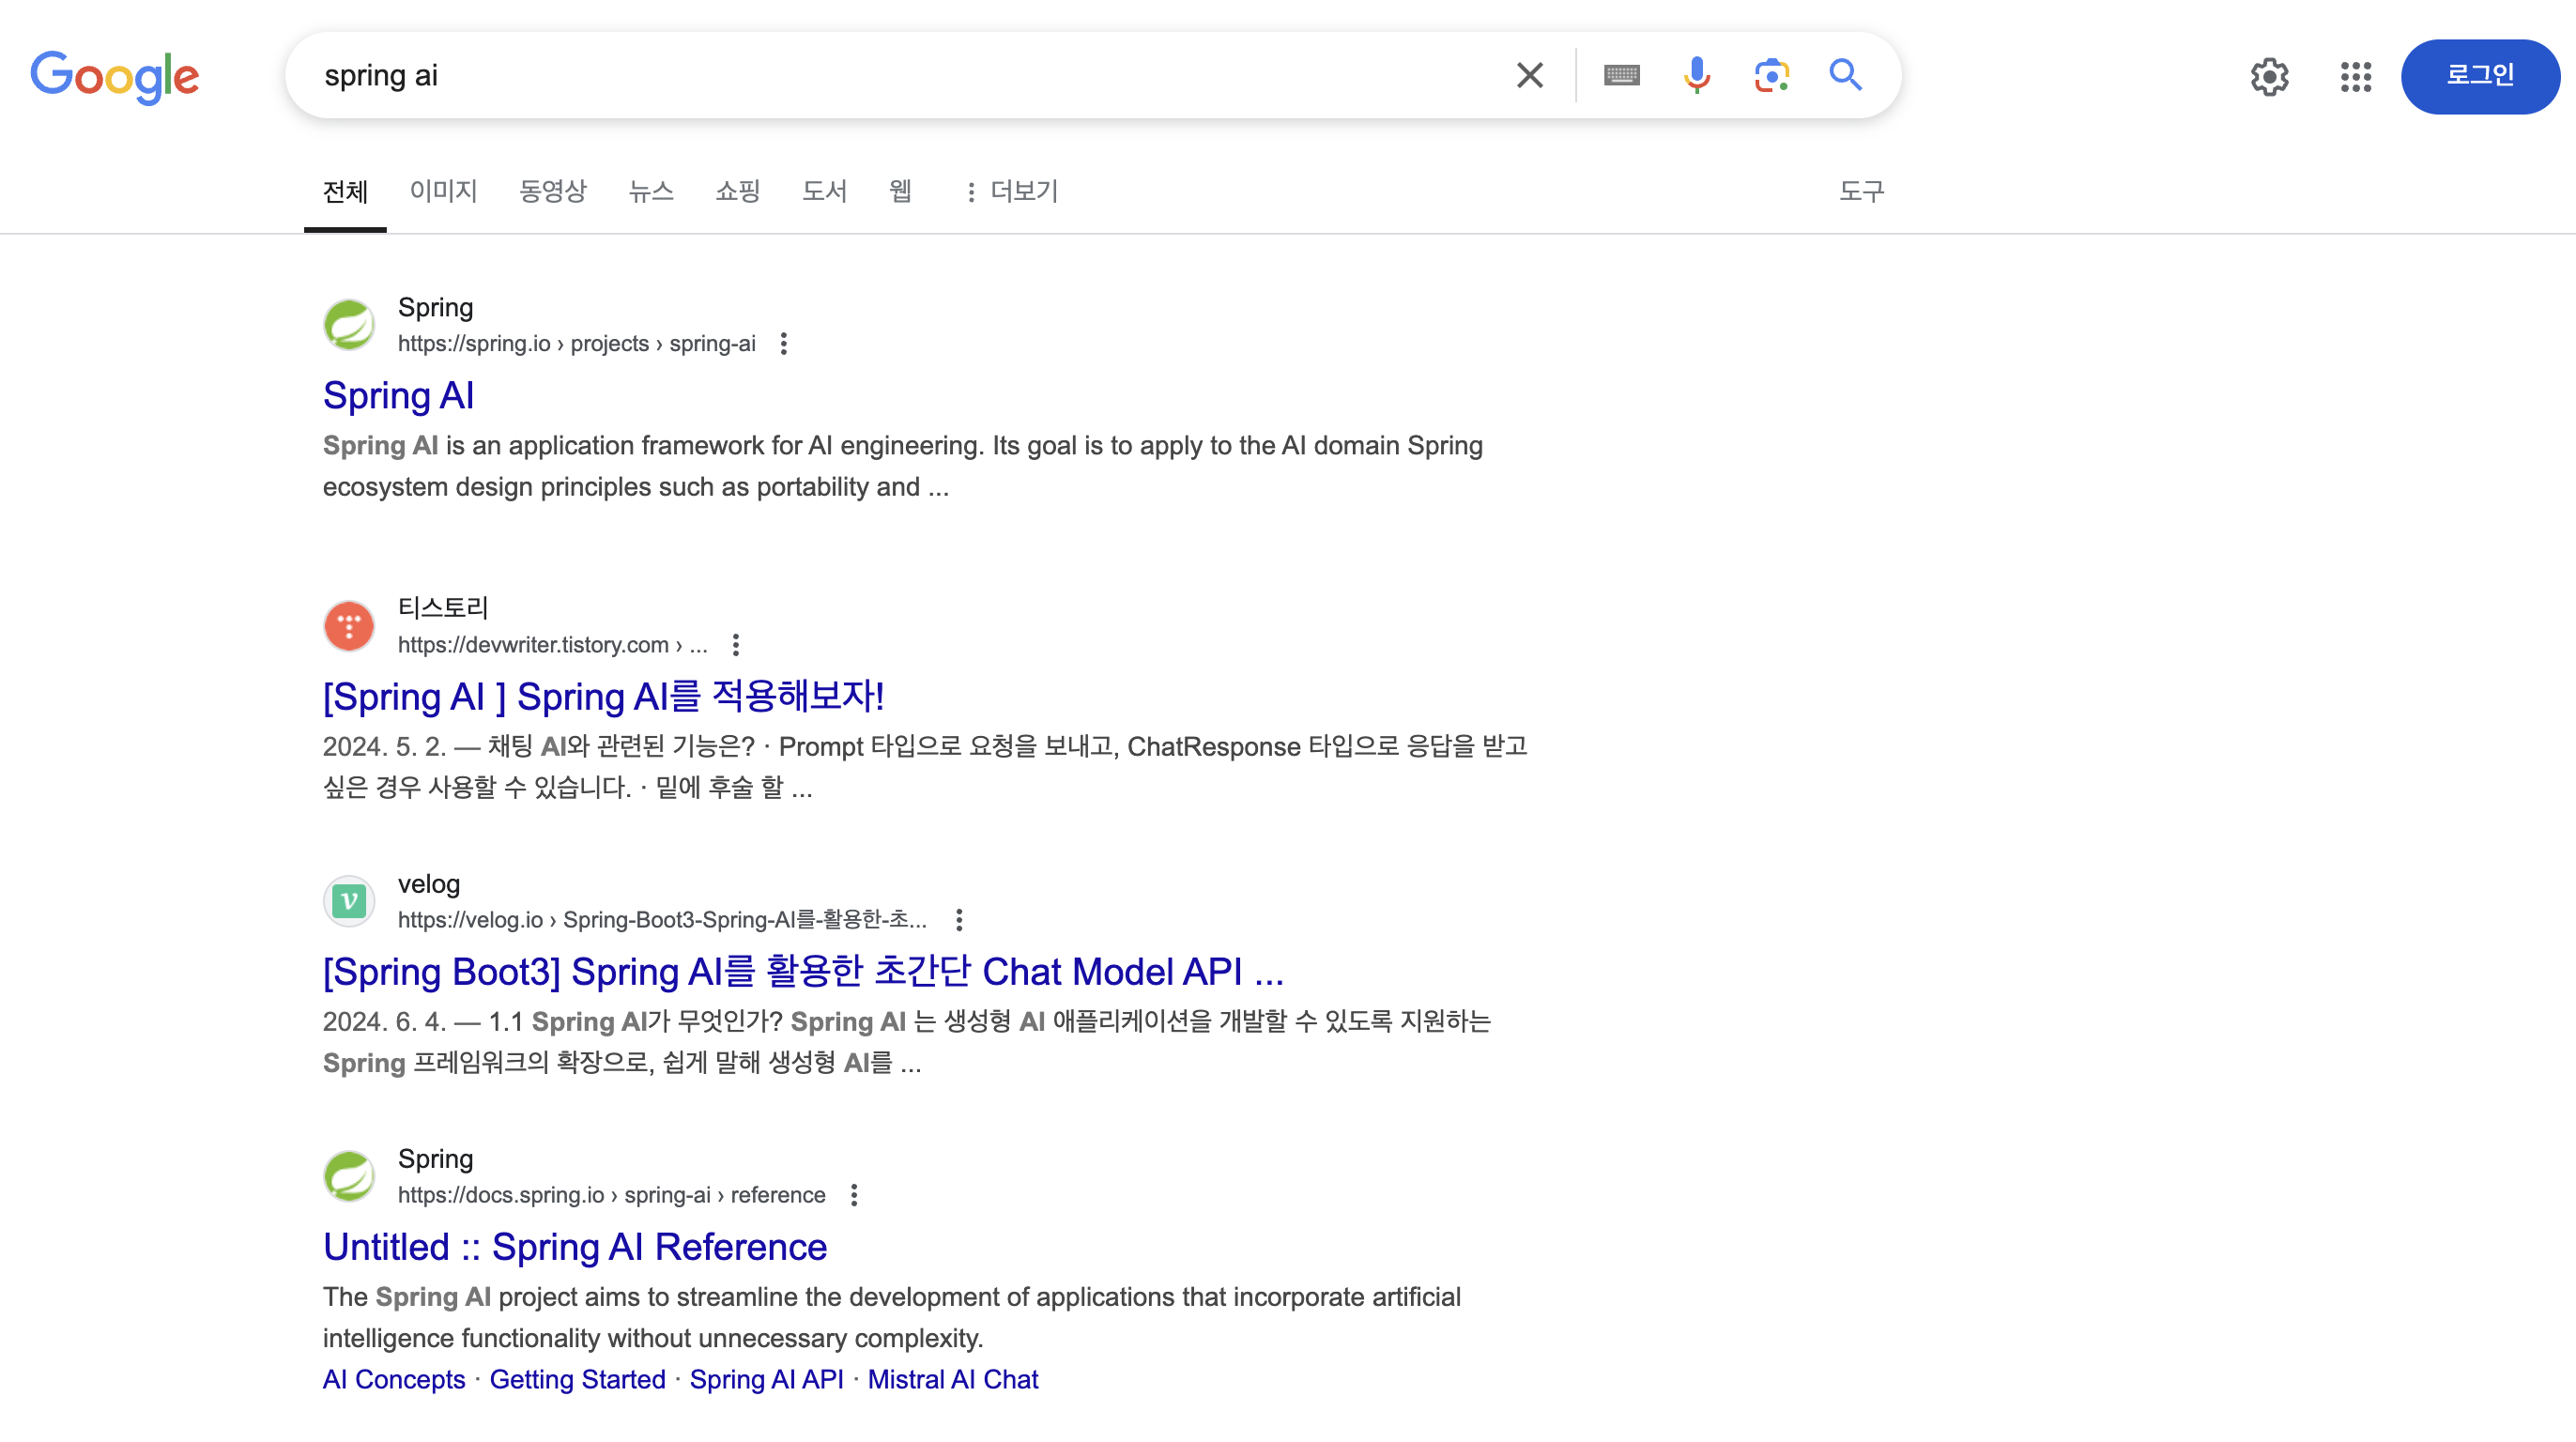Click the blue 로그인 sign-in button
The height and width of the screenshot is (1442, 2576).
(2479, 76)
